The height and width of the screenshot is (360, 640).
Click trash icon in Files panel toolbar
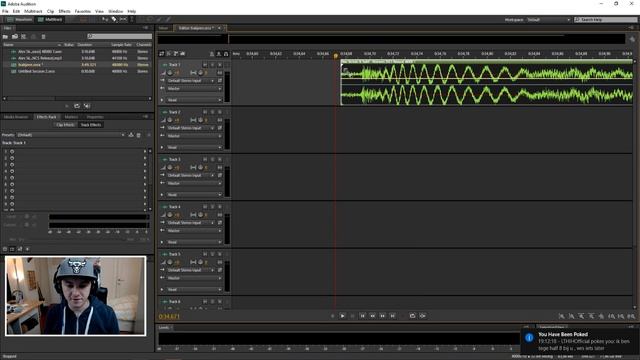[43, 36]
